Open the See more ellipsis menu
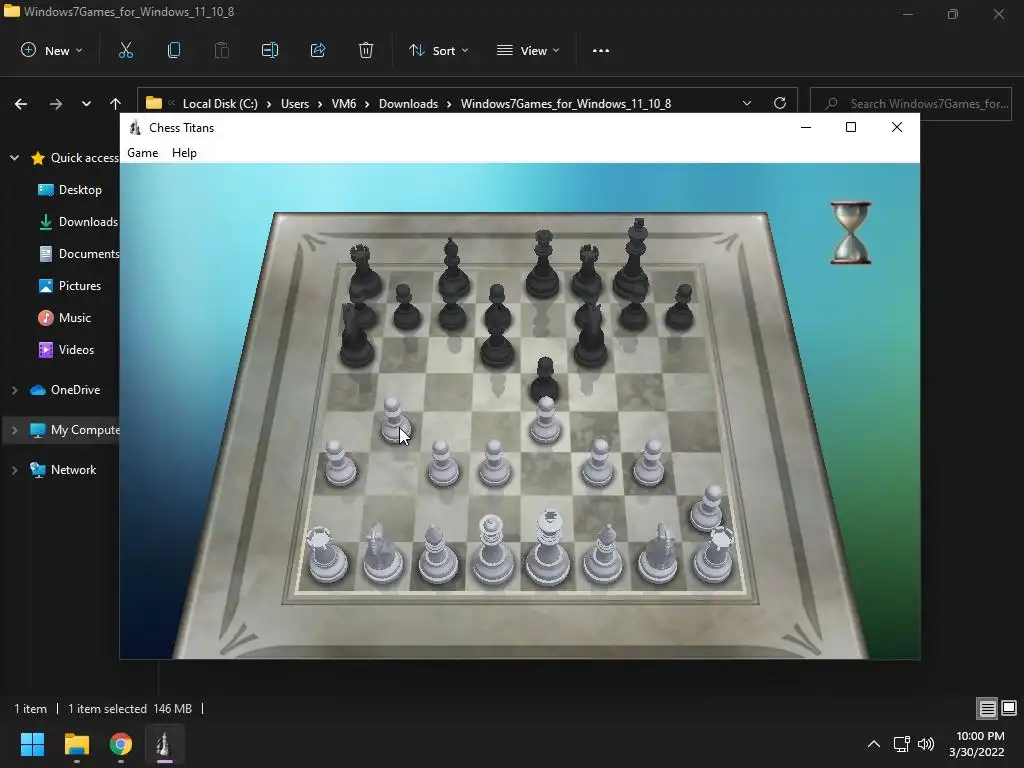 tap(601, 50)
